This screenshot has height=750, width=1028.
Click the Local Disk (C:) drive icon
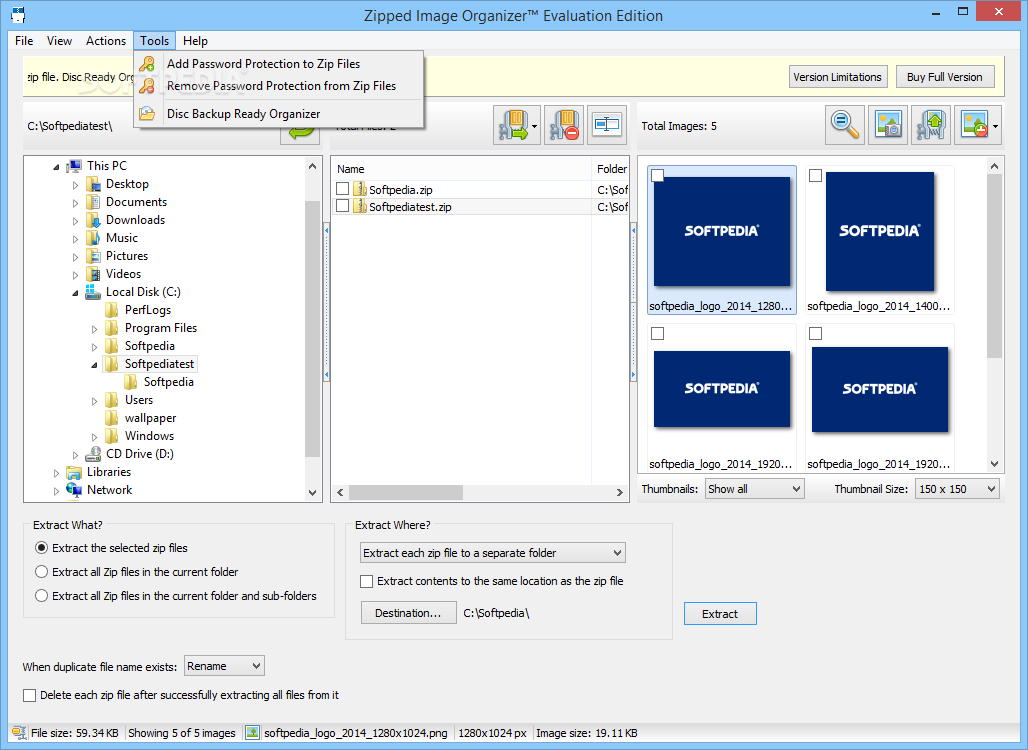93,292
